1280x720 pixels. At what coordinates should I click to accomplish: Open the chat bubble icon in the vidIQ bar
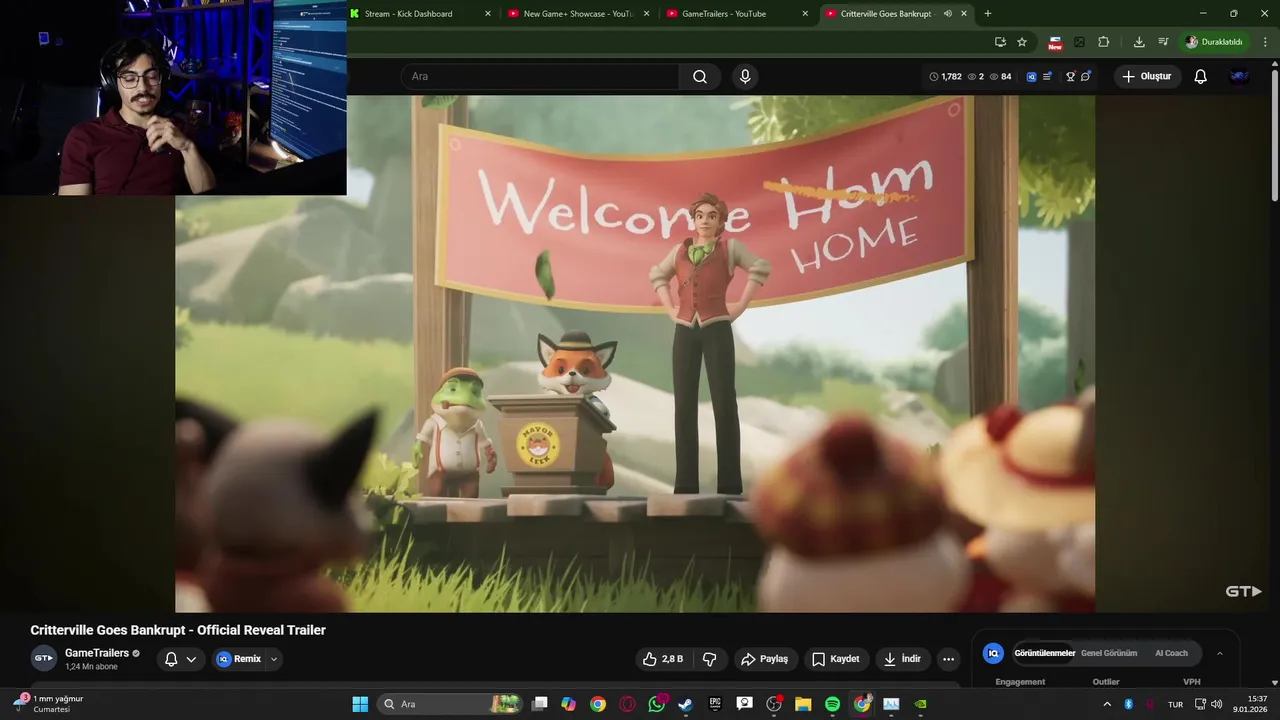pos(1085,76)
